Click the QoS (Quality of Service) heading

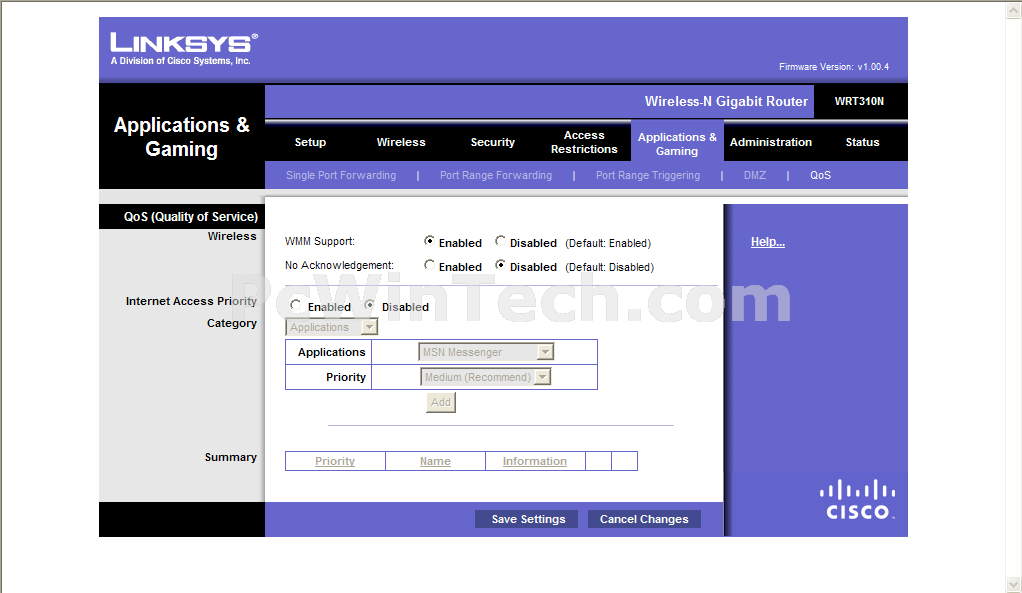pyautogui.click(x=191, y=216)
